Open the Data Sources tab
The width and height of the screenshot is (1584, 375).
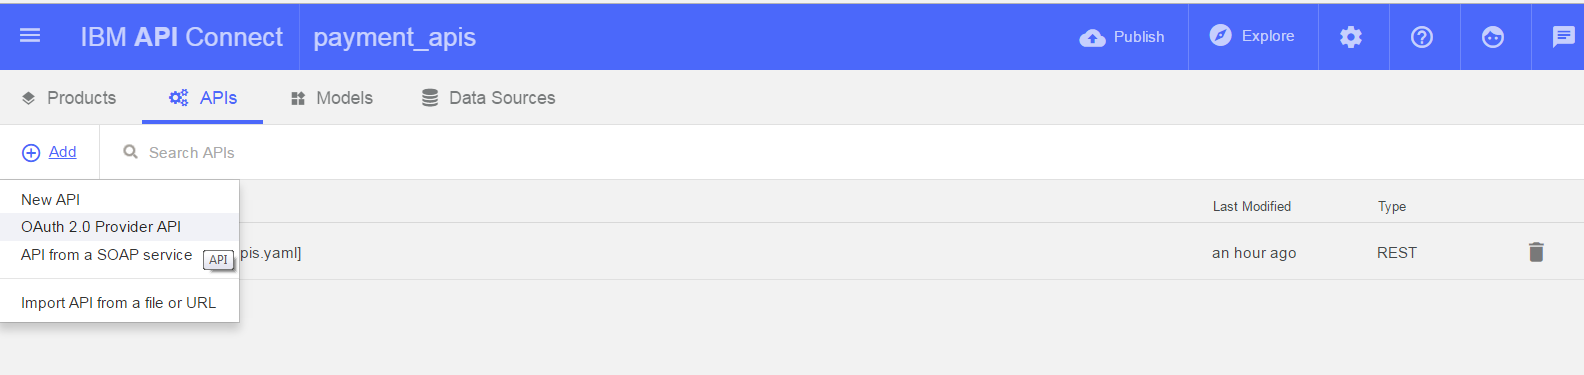(488, 98)
